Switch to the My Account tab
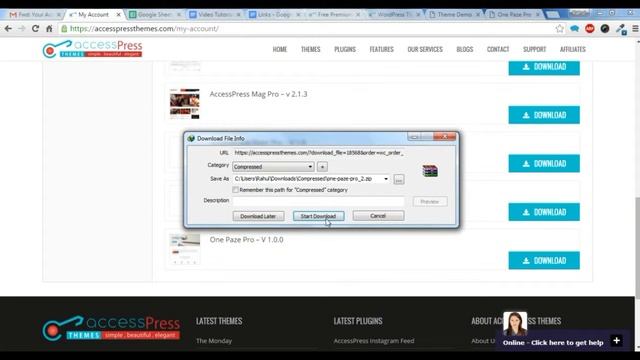Image resolution: width=640 pixels, height=360 pixels. (x=93, y=14)
